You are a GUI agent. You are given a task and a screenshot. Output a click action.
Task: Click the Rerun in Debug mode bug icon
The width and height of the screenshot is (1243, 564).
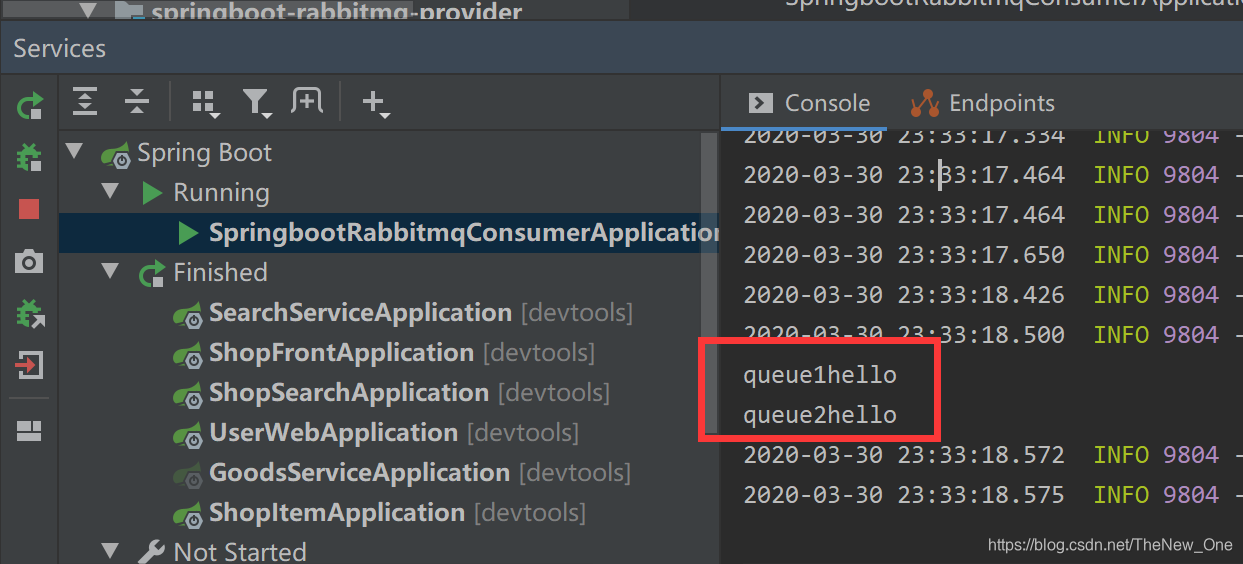tap(29, 157)
